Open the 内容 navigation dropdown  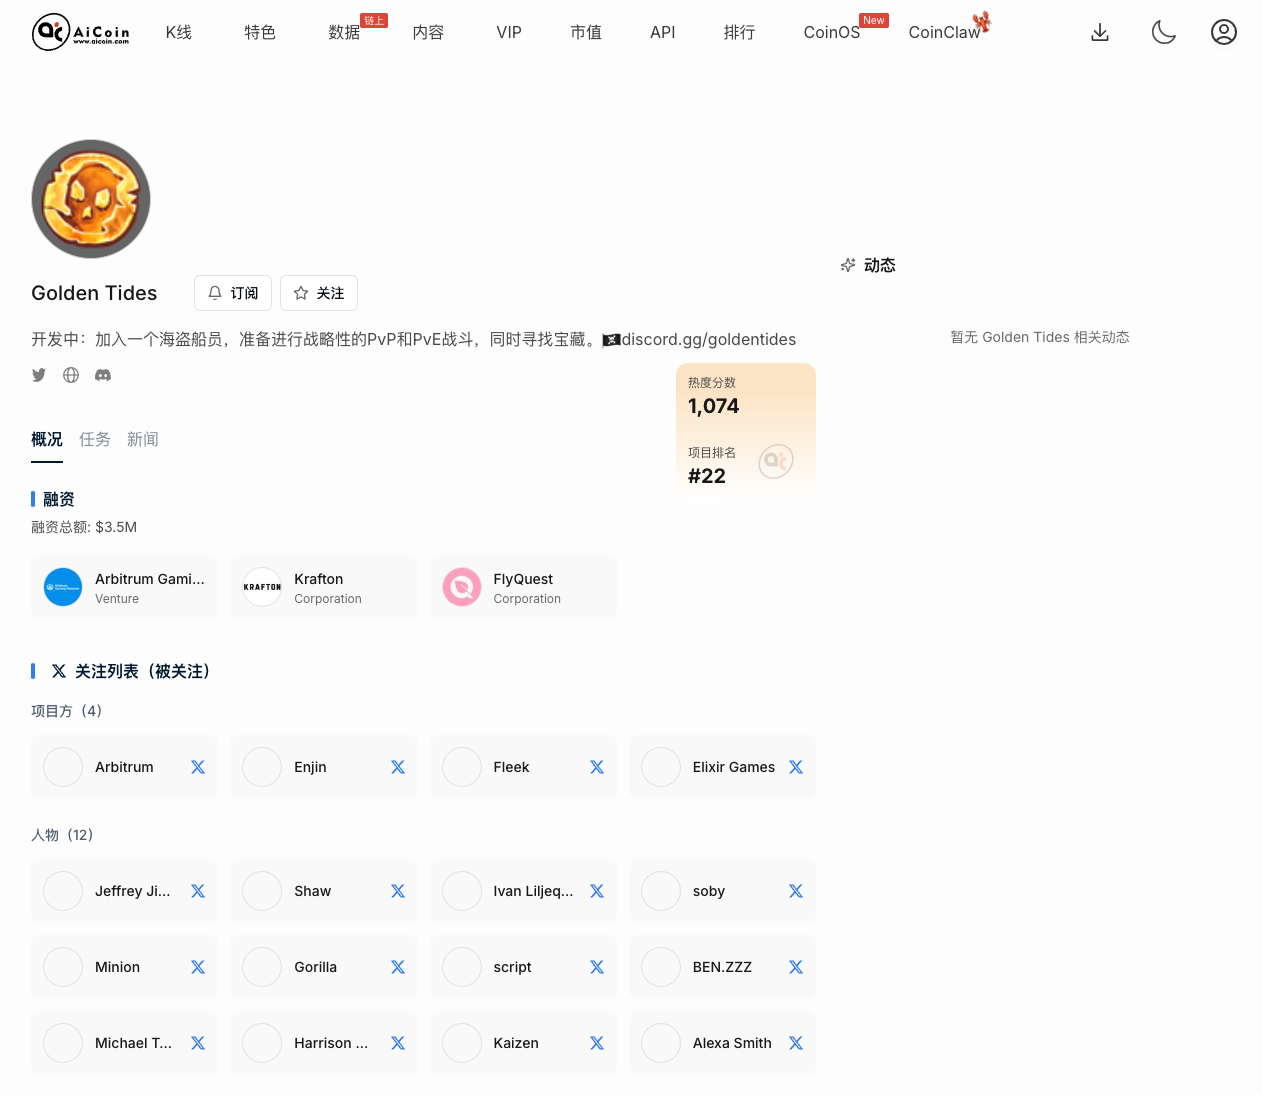[427, 32]
